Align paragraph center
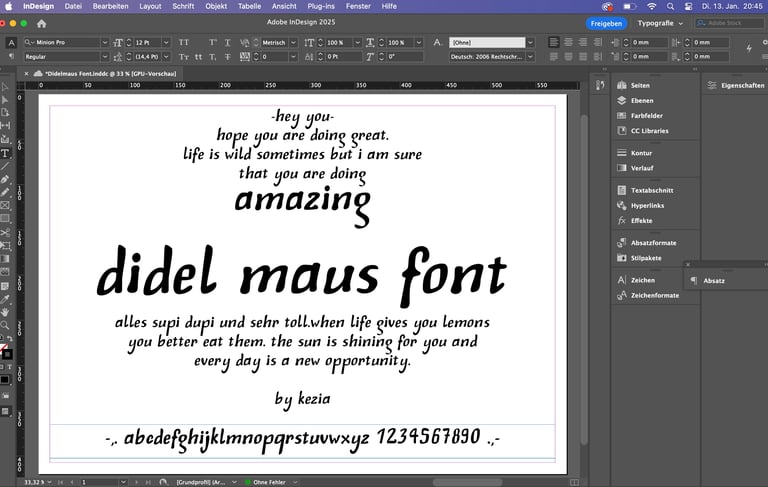Screen dimensions: 768x487 coord(568,43)
